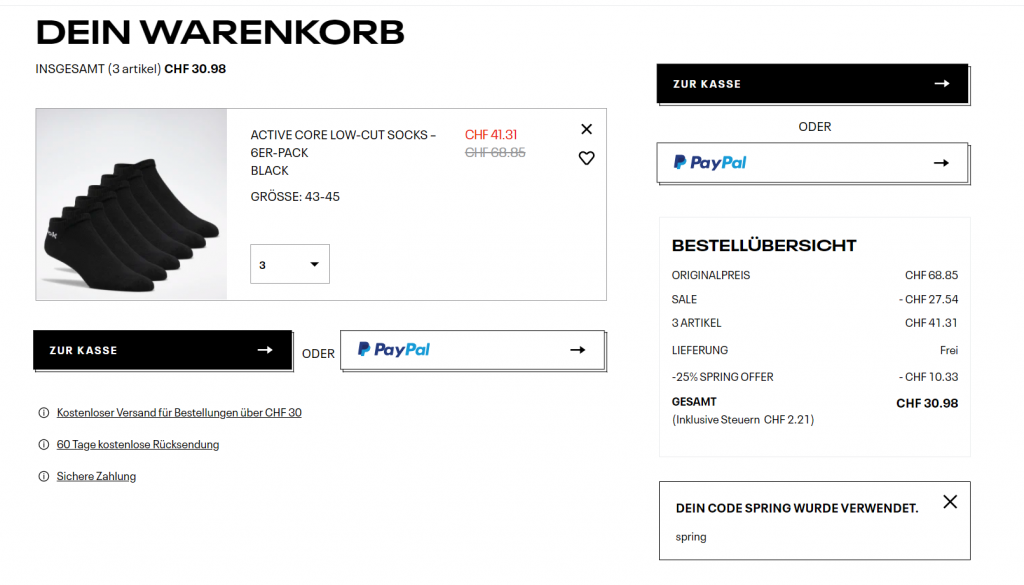This screenshot has height=585, width=1024.
Task: Click the Zur Kasse button below the product
Action: pyautogui.click(x=162, y=350)
